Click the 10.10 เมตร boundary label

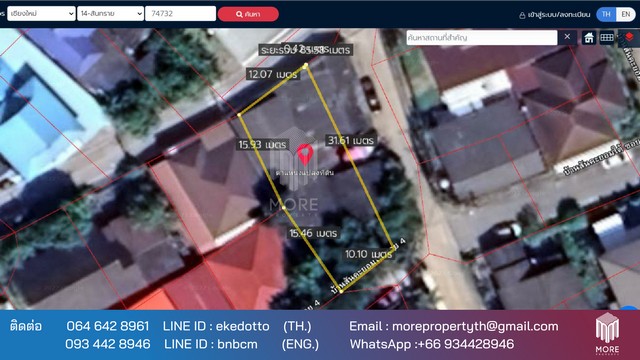click(369, 254)
